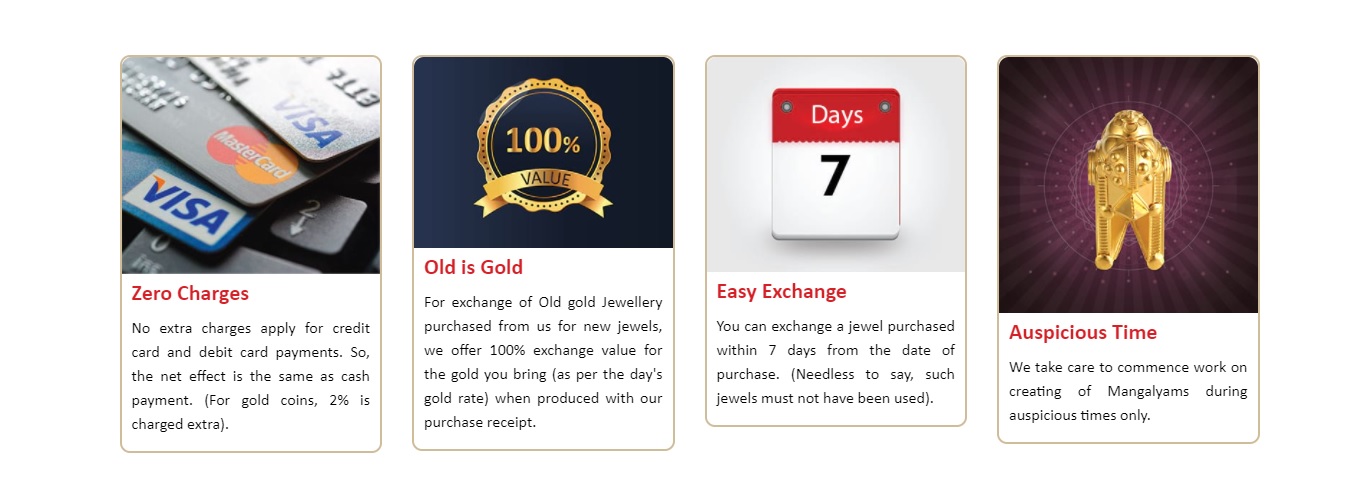
Task: Click the credit cards image
Action: pyautogui.click(x=251, y=165)
